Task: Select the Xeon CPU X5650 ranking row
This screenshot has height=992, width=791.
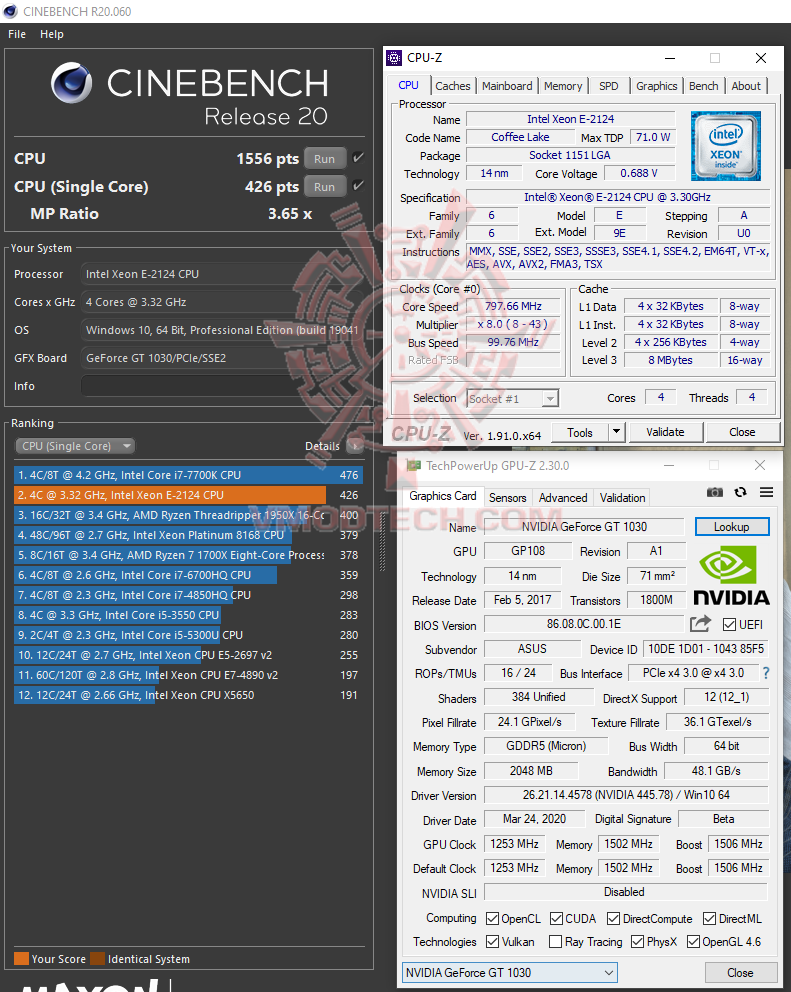Action: (189, 695)
